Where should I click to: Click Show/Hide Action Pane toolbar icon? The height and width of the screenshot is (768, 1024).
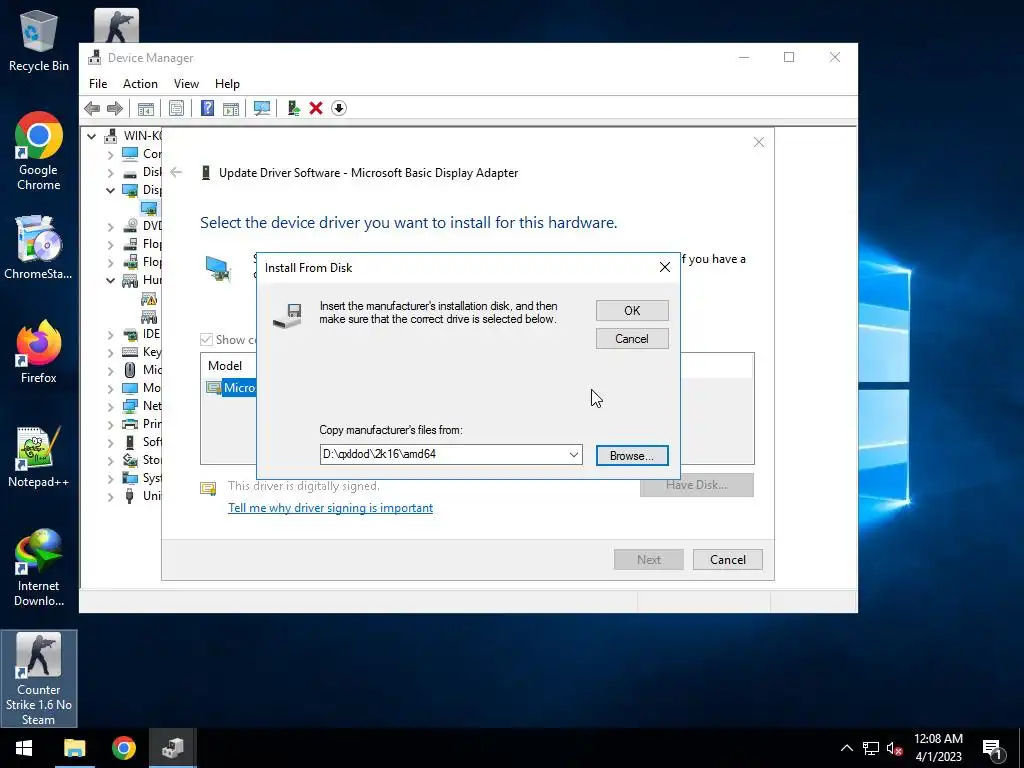coord(231,108)
